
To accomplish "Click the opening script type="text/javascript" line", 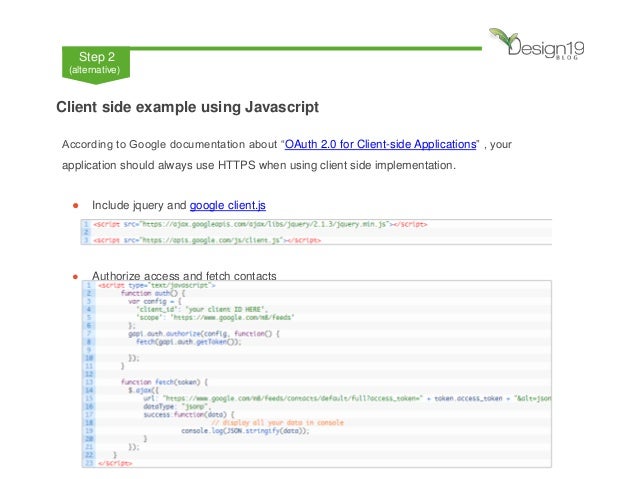I will pyautogui.click(x=157, y=285).
